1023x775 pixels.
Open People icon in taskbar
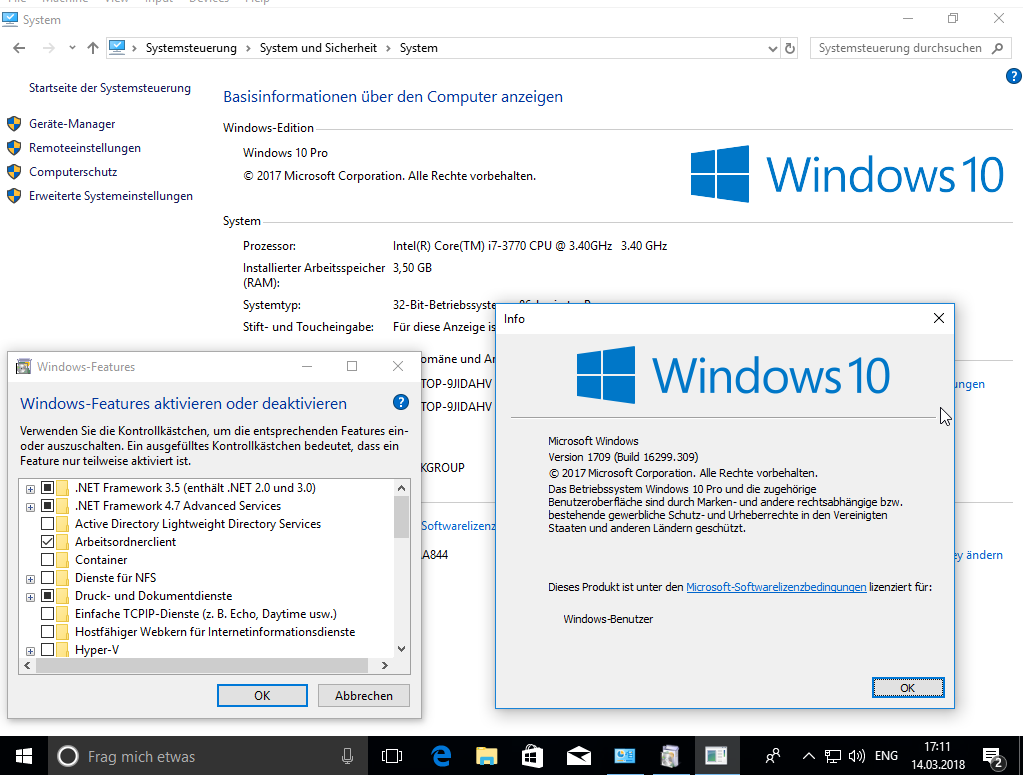773,756
